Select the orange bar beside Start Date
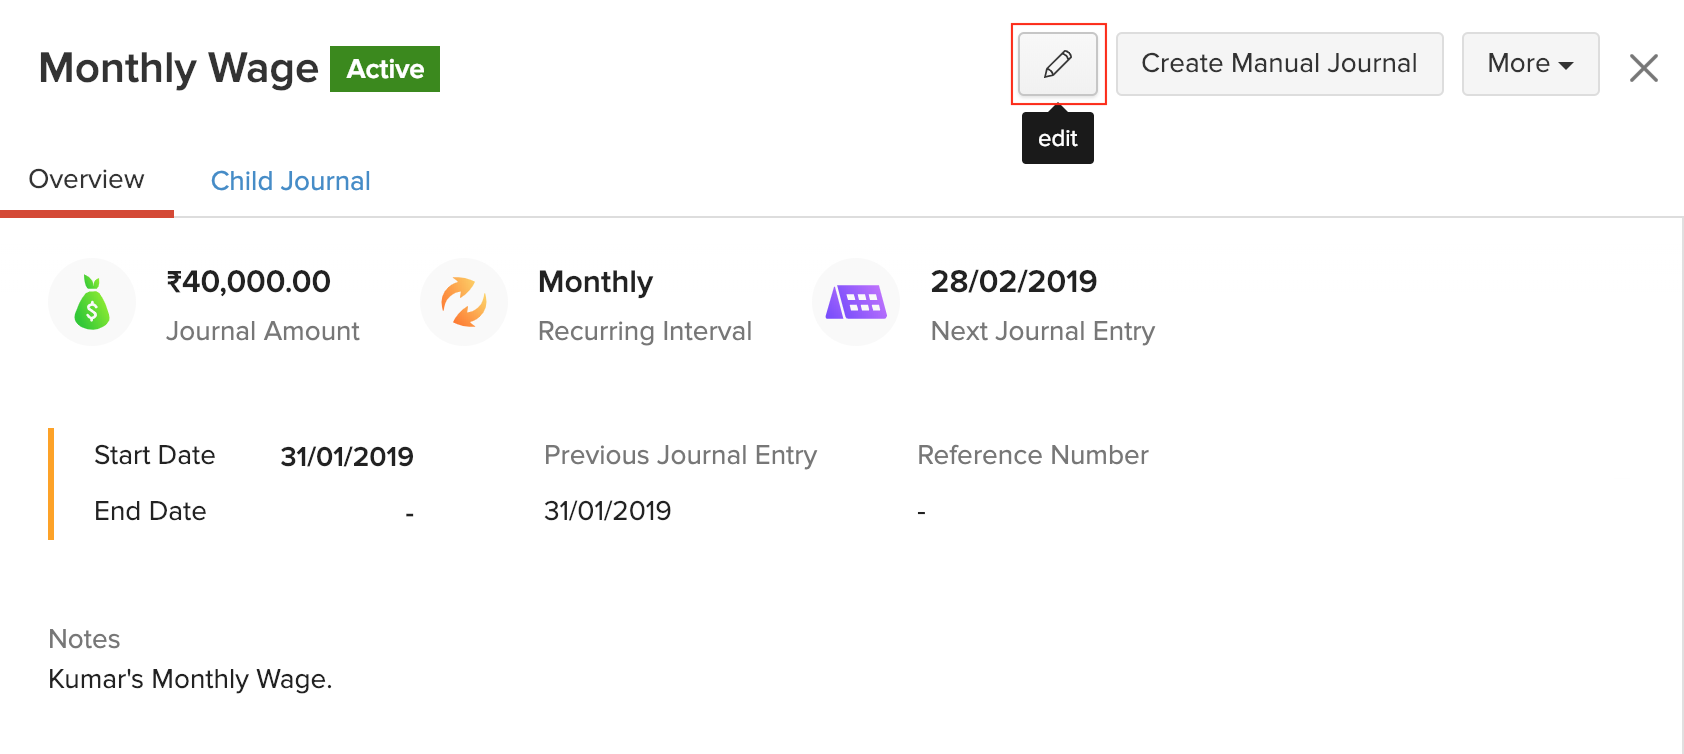Viewport: 1684px width, 754px height. tap(52, 483)
